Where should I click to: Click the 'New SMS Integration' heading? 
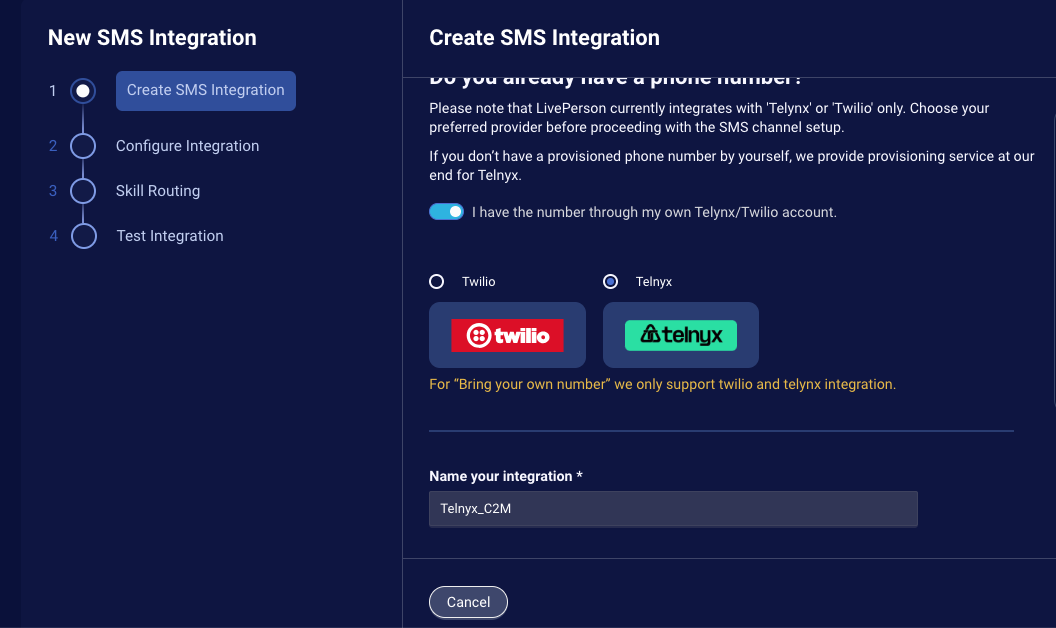click(x=152, y=38)
